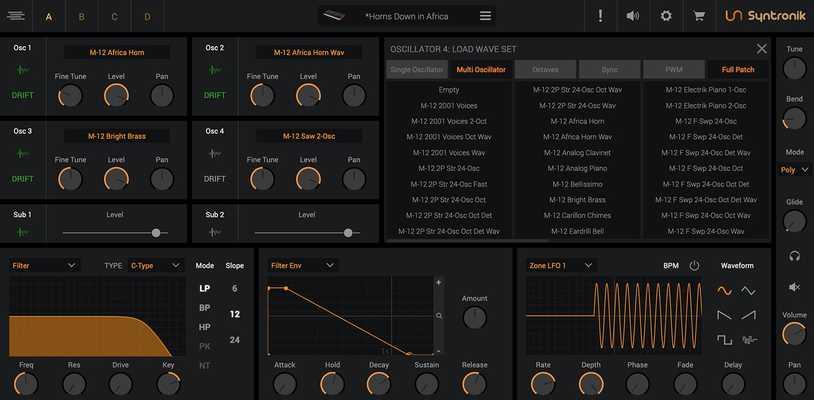Viewport: 814px width, 400px height.
Task: Select LP filter mode
Action: pyautogui.click(x=205, y=288)
